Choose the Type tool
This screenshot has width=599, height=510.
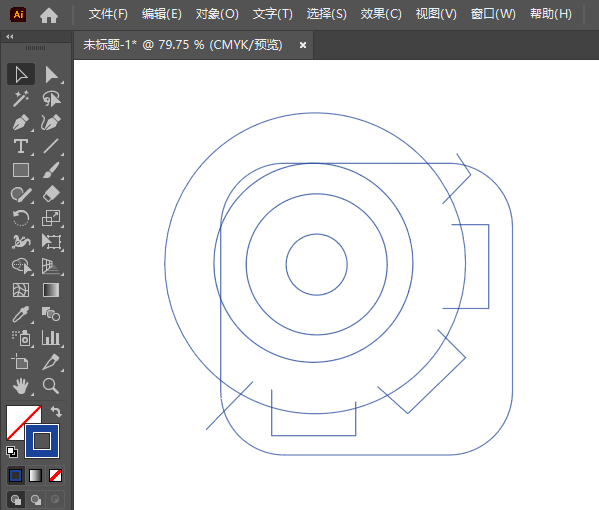coord(21,146)
